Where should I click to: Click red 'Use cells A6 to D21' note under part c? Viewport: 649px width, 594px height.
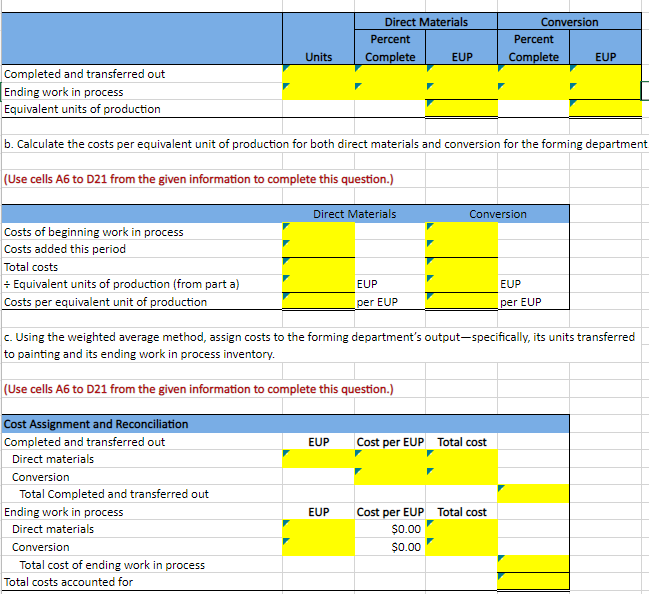pos(199,389)
